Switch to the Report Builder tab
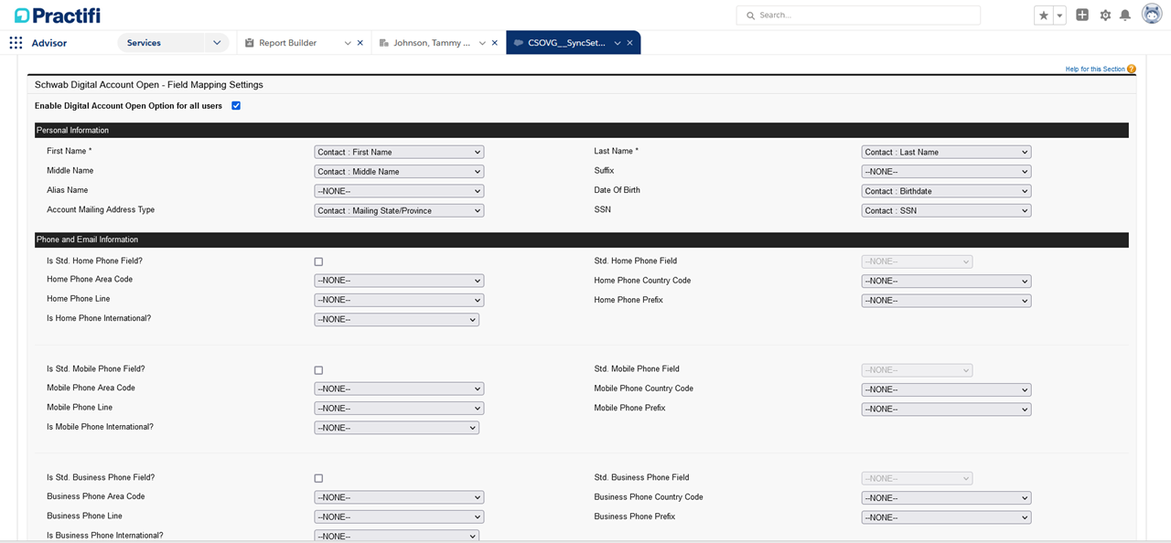 click(288, 43)
